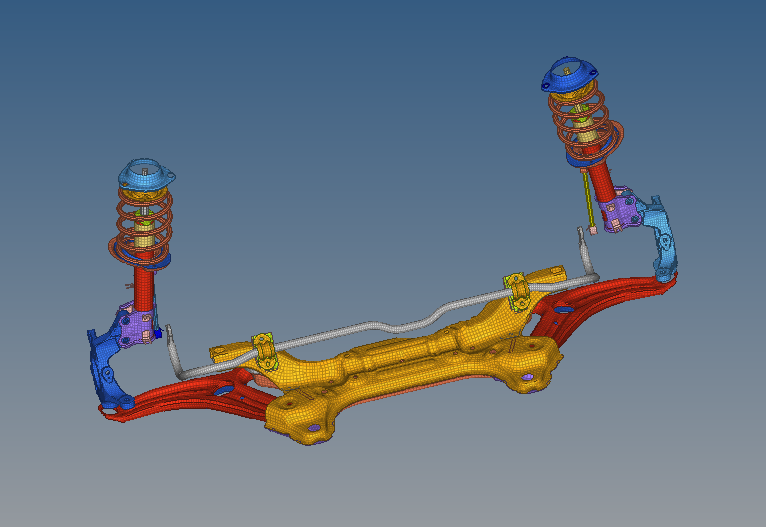Select the left stabilizer bar bushing bracket
The image size is (766, 527).
[265, 352]
